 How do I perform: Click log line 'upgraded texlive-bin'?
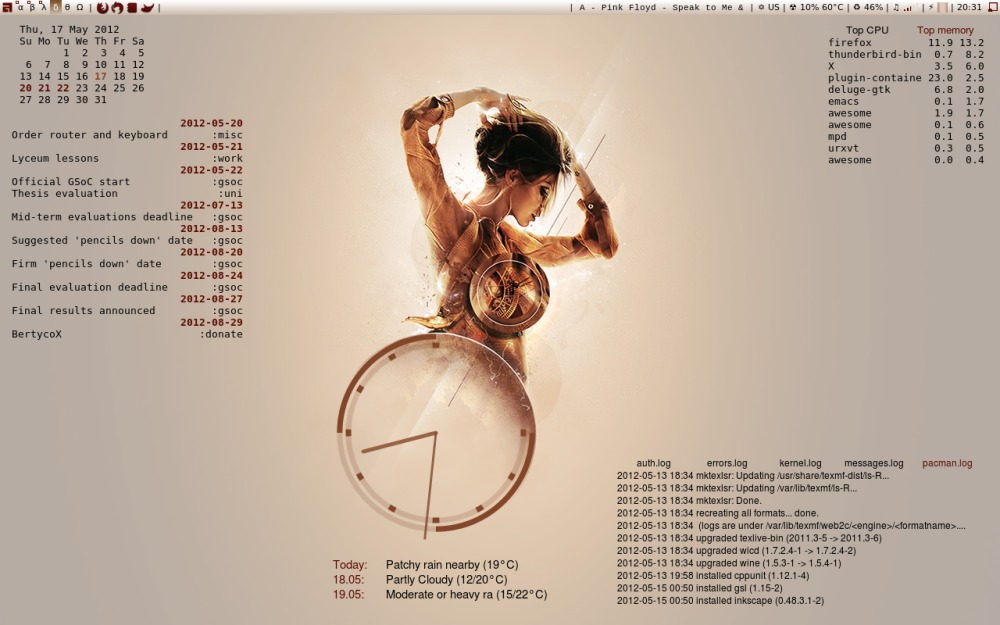(749, 538)
